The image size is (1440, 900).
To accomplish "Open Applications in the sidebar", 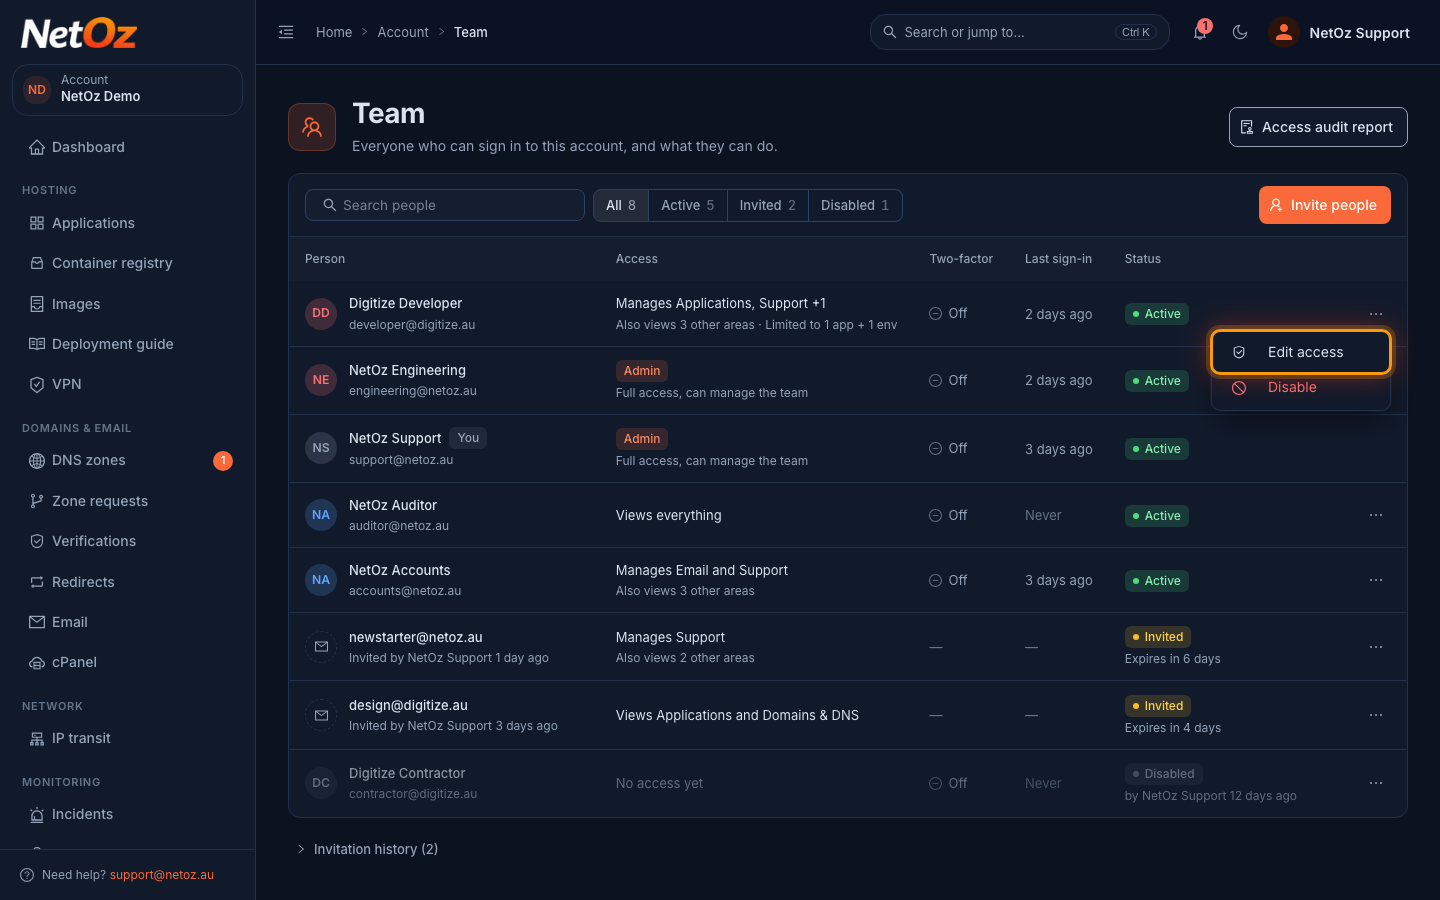I will (127, 223).
